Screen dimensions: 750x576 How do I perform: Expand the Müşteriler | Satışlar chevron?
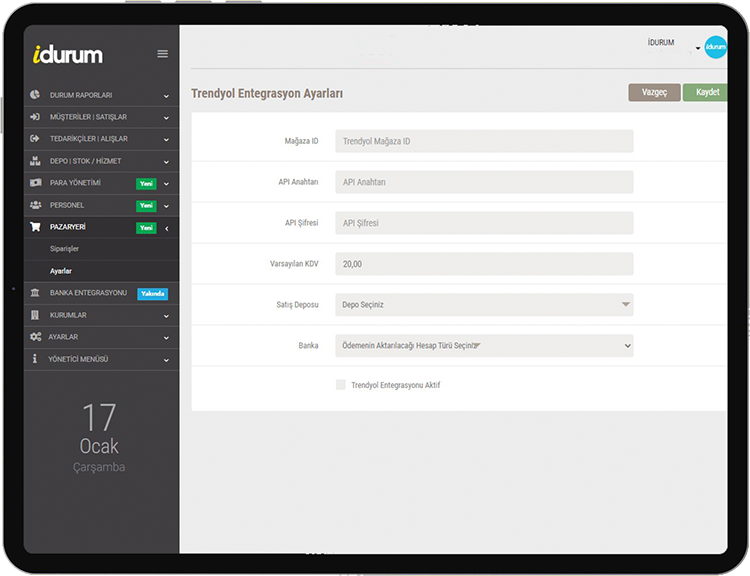click(x=166, y=118)
